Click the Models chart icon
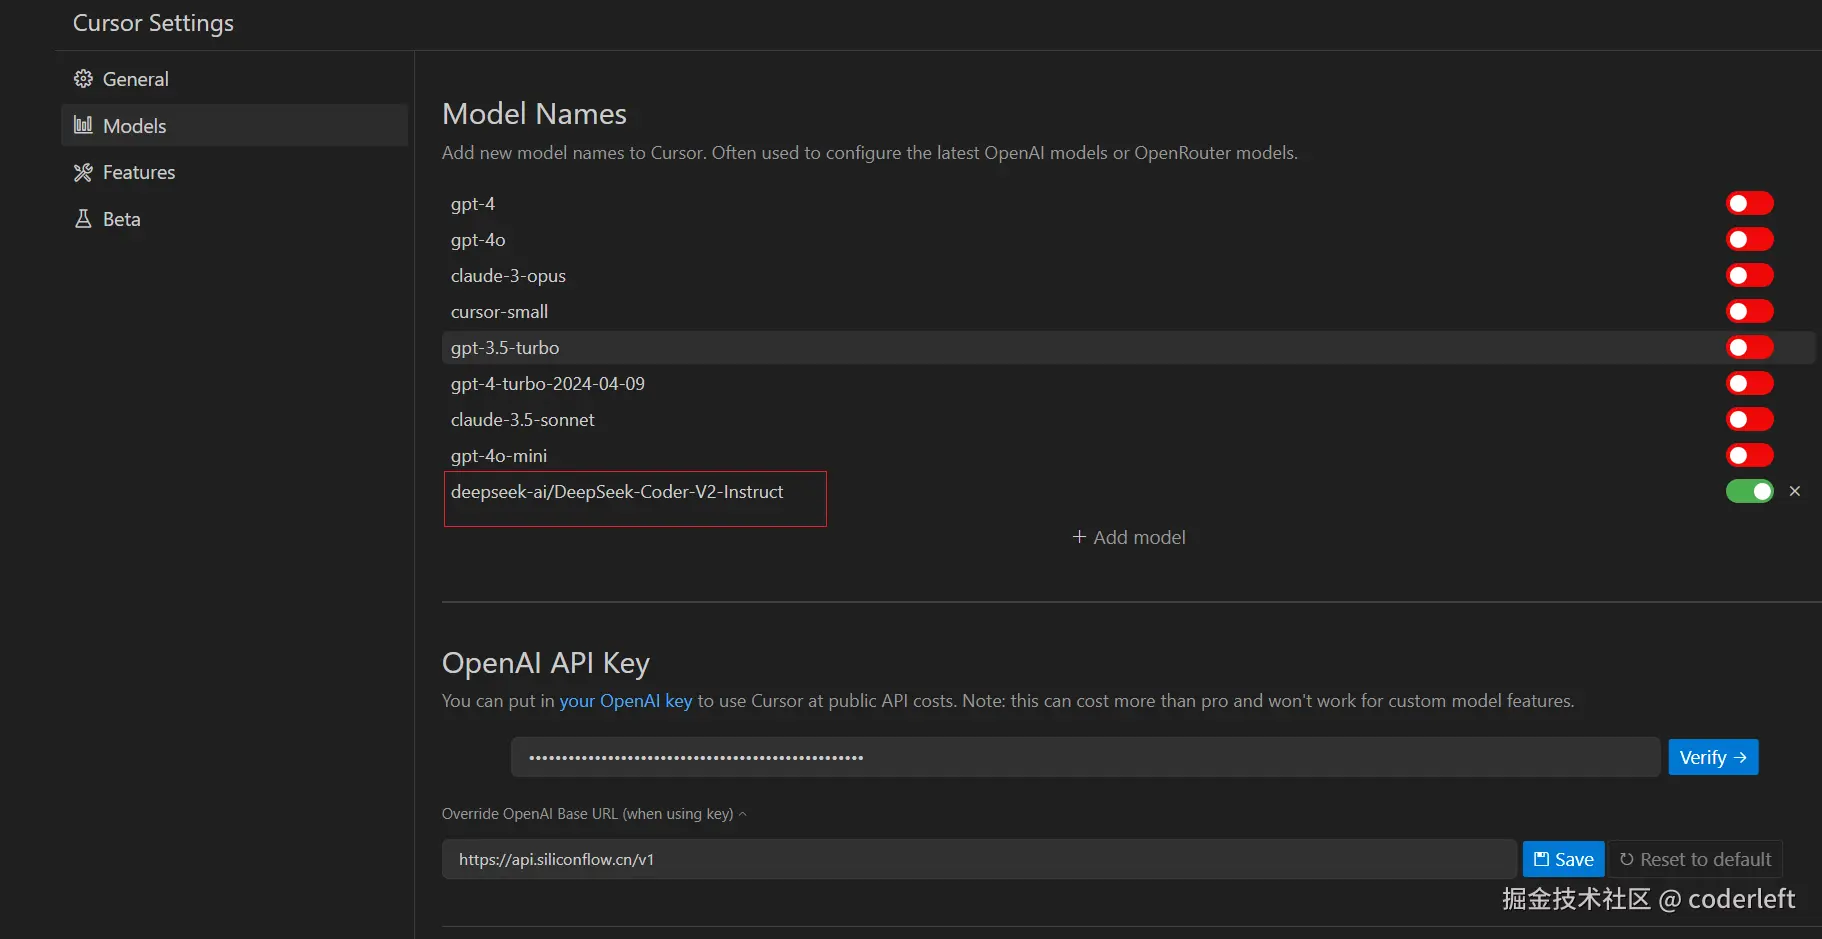1822x939 pixels. (83, 125)
